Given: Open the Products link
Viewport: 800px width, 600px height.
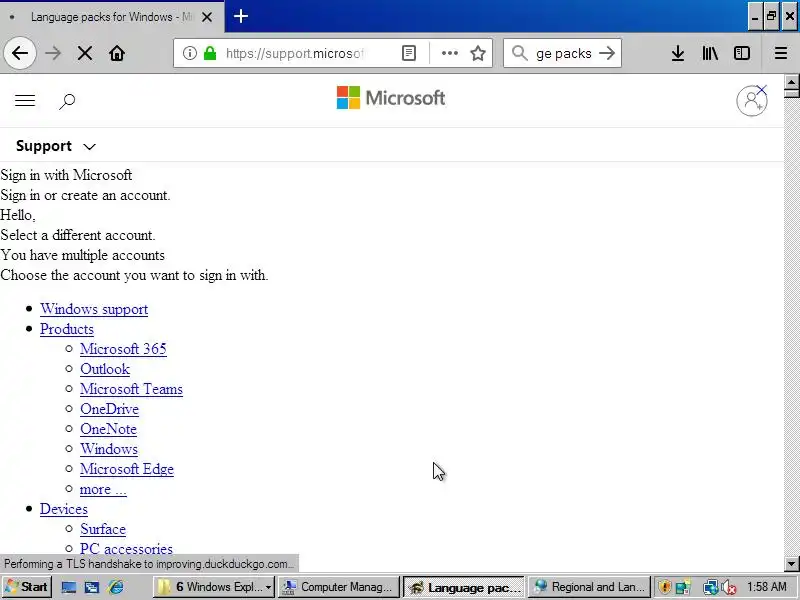Looking at the screenshot, I should [x=67, y=329].
